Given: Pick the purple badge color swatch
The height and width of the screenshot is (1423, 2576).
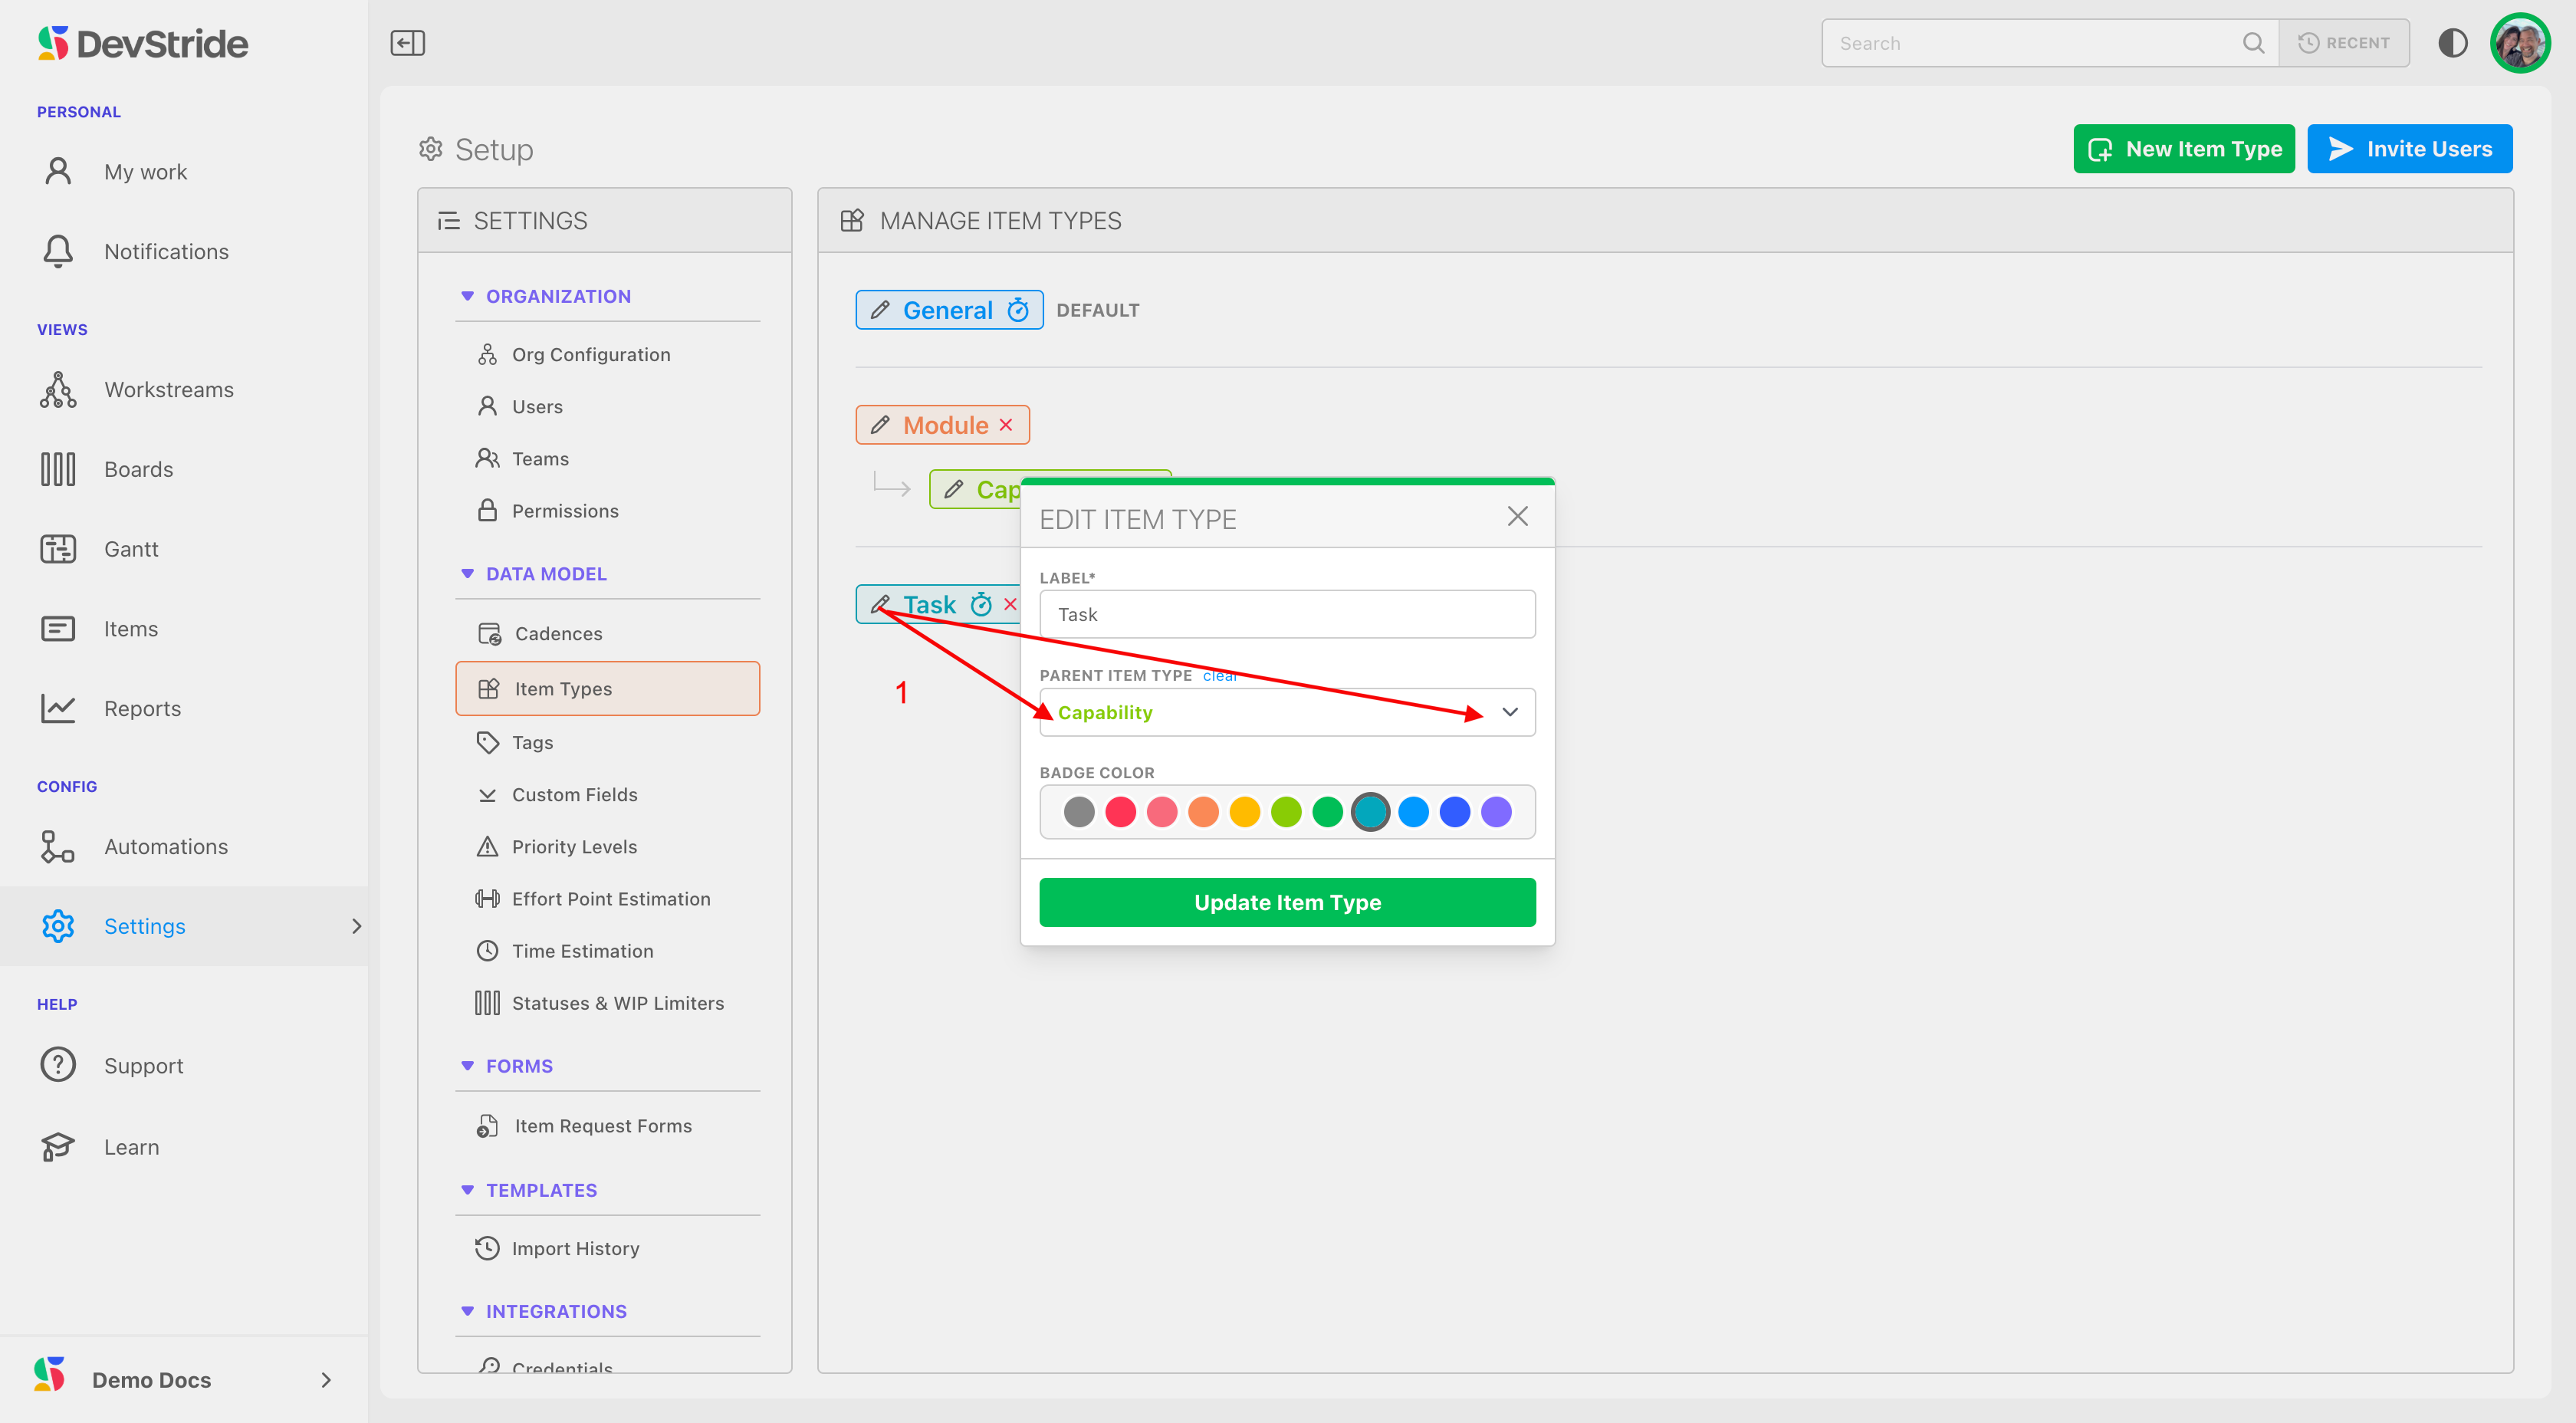Looking at the screenshot, I should pyautogui.click(x=1496, y=812).
